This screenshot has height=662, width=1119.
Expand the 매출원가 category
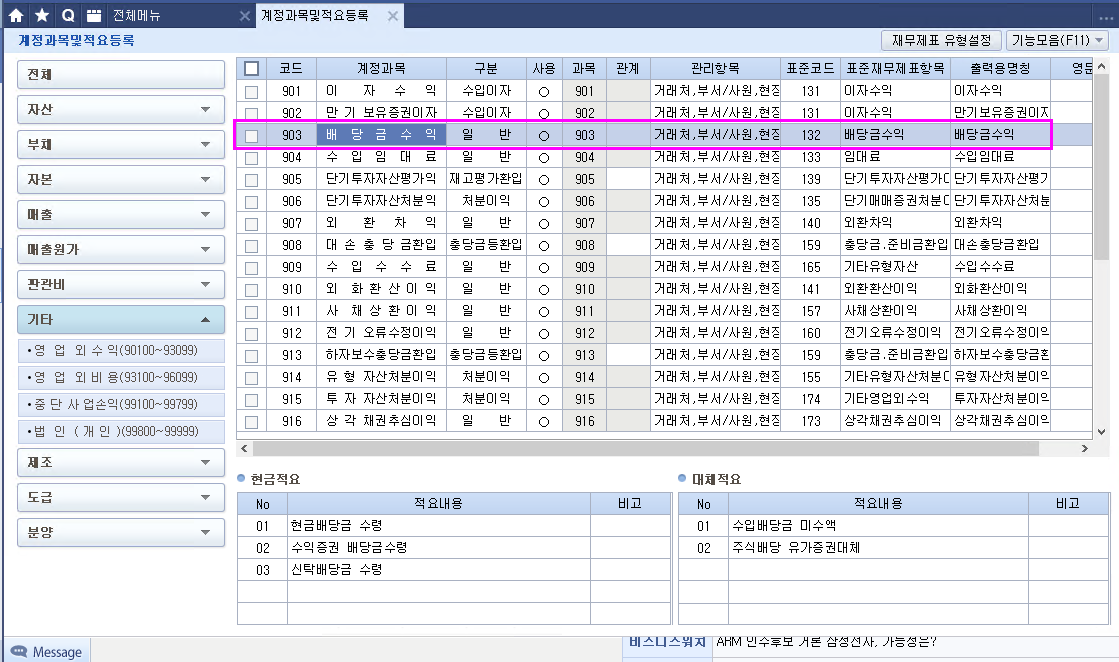121,249
